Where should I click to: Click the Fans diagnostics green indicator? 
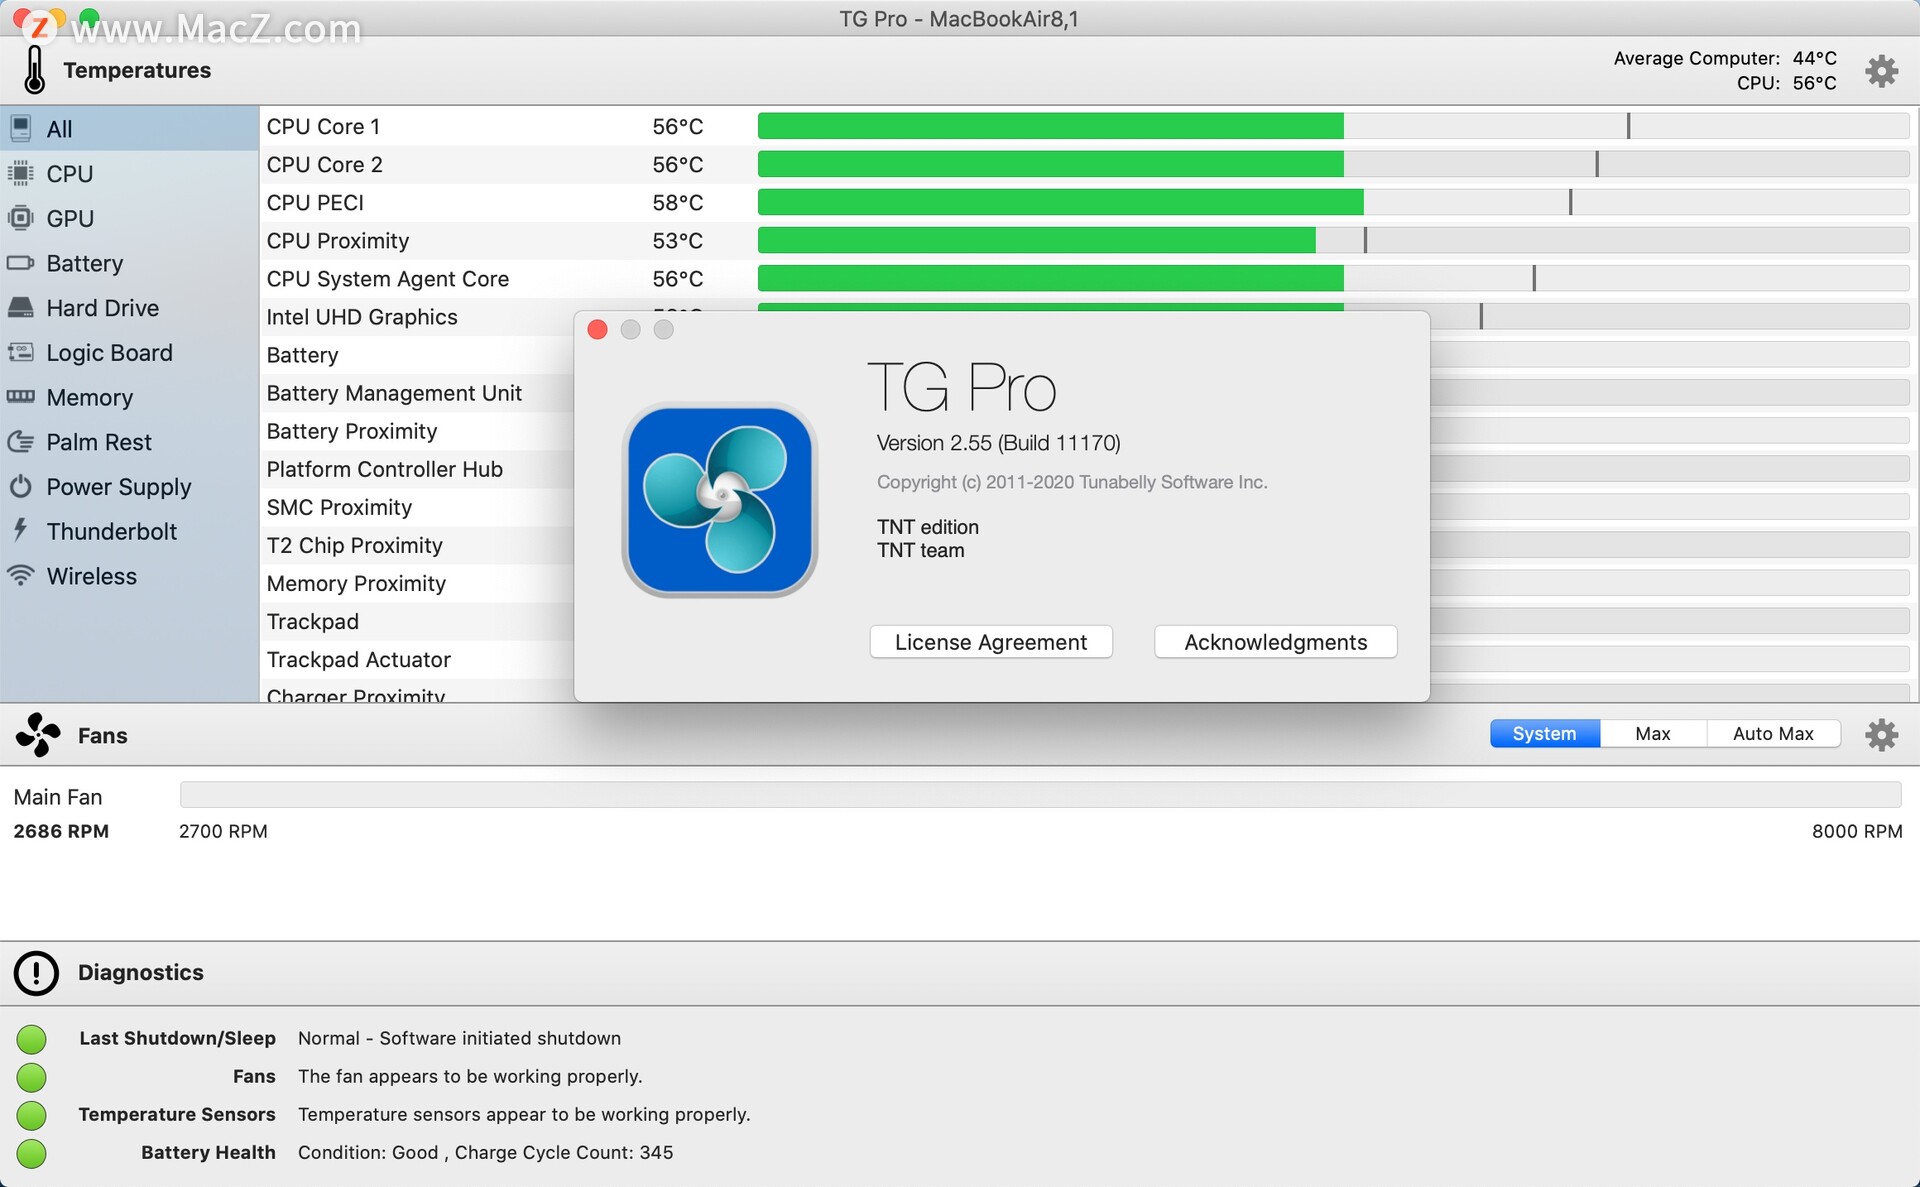[x=32, y=1077]
